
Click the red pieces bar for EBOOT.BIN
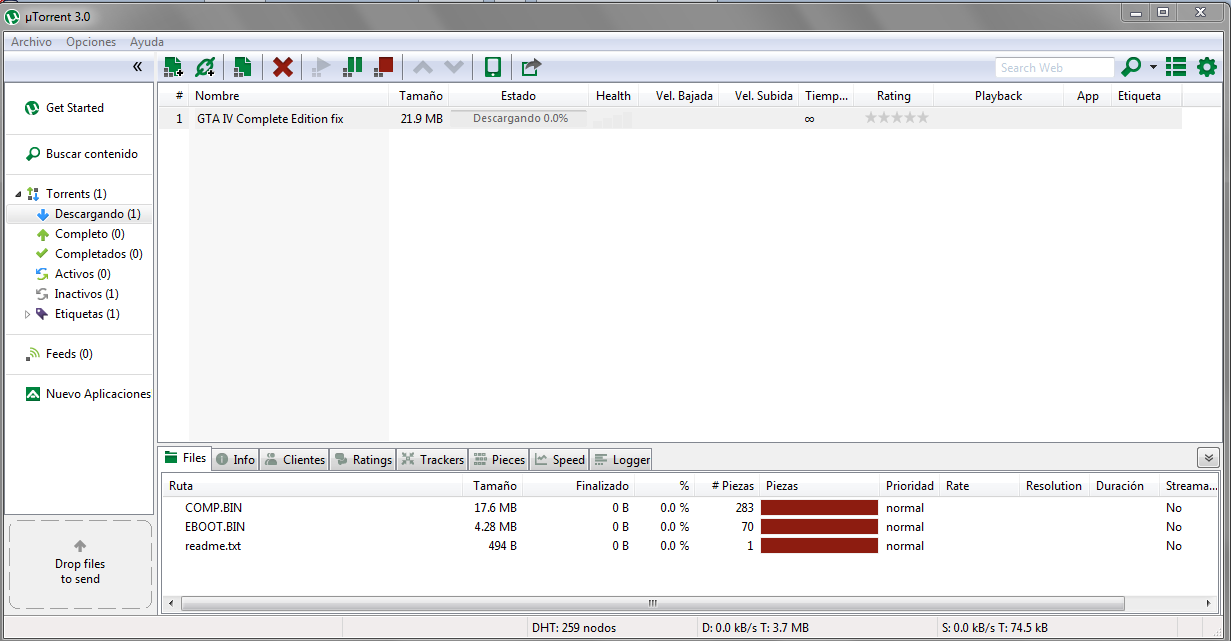[819, 527]
